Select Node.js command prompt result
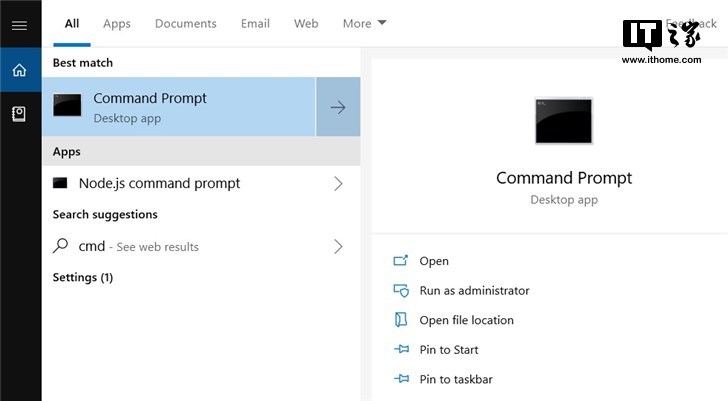Viewport: 728px width, 401px height. [x=201, y=183]
